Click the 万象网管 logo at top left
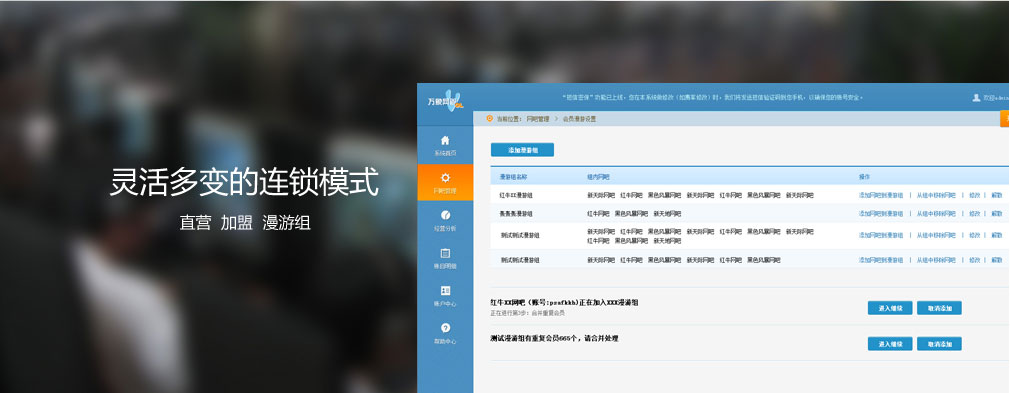Viewport: 1010px width, 393px height. (x=444, y=100)
